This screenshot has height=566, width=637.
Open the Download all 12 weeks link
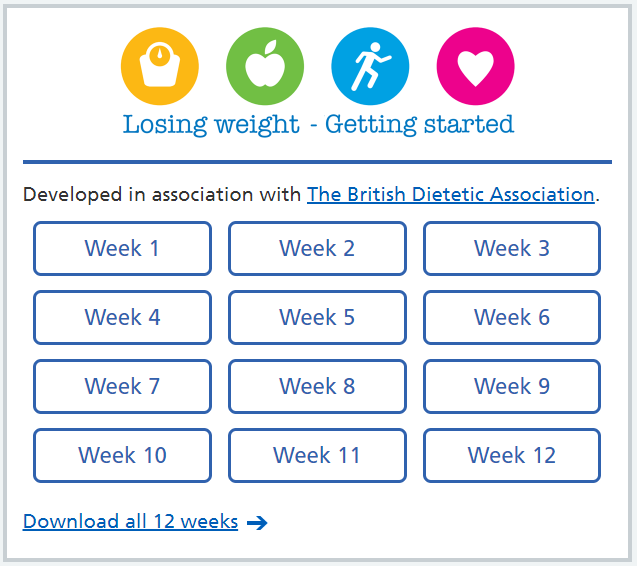pyautogui.click(x=130, y=521)
